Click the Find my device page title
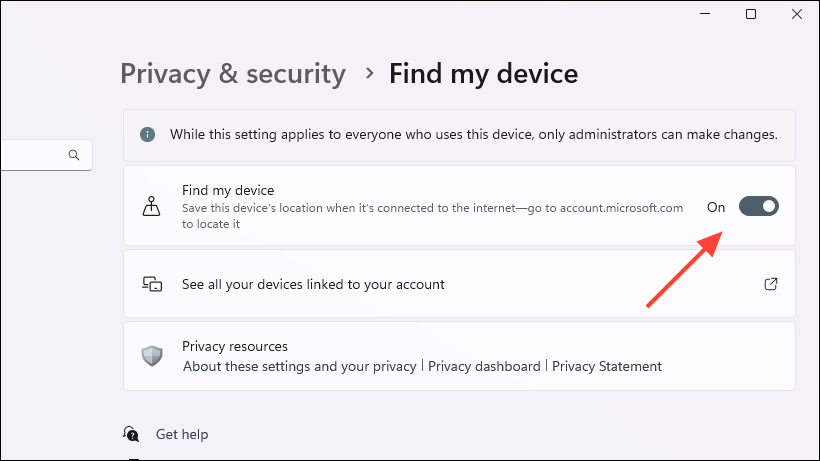Image resolution: width=820 pixels, height=461 pixels. (483, 74)
